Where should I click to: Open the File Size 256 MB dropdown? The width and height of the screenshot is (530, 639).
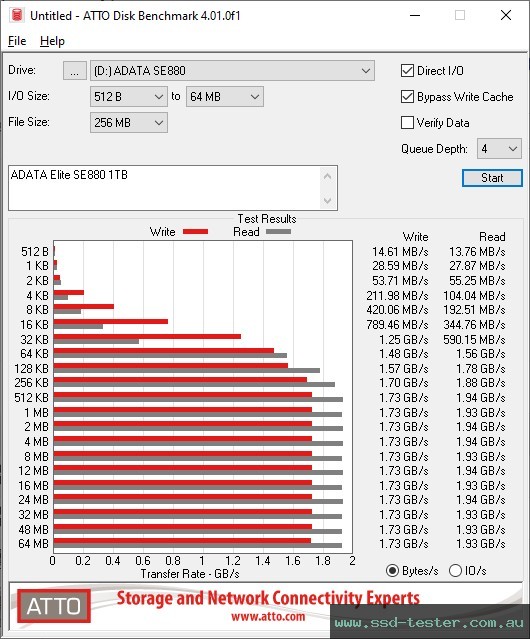tap(129, 123)
